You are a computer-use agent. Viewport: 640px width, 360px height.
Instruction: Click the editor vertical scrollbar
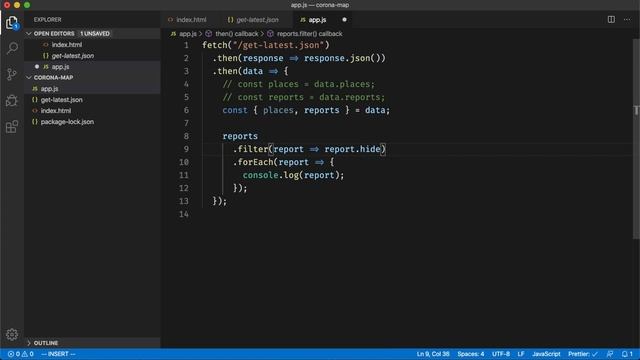click(x=636, y=139)
